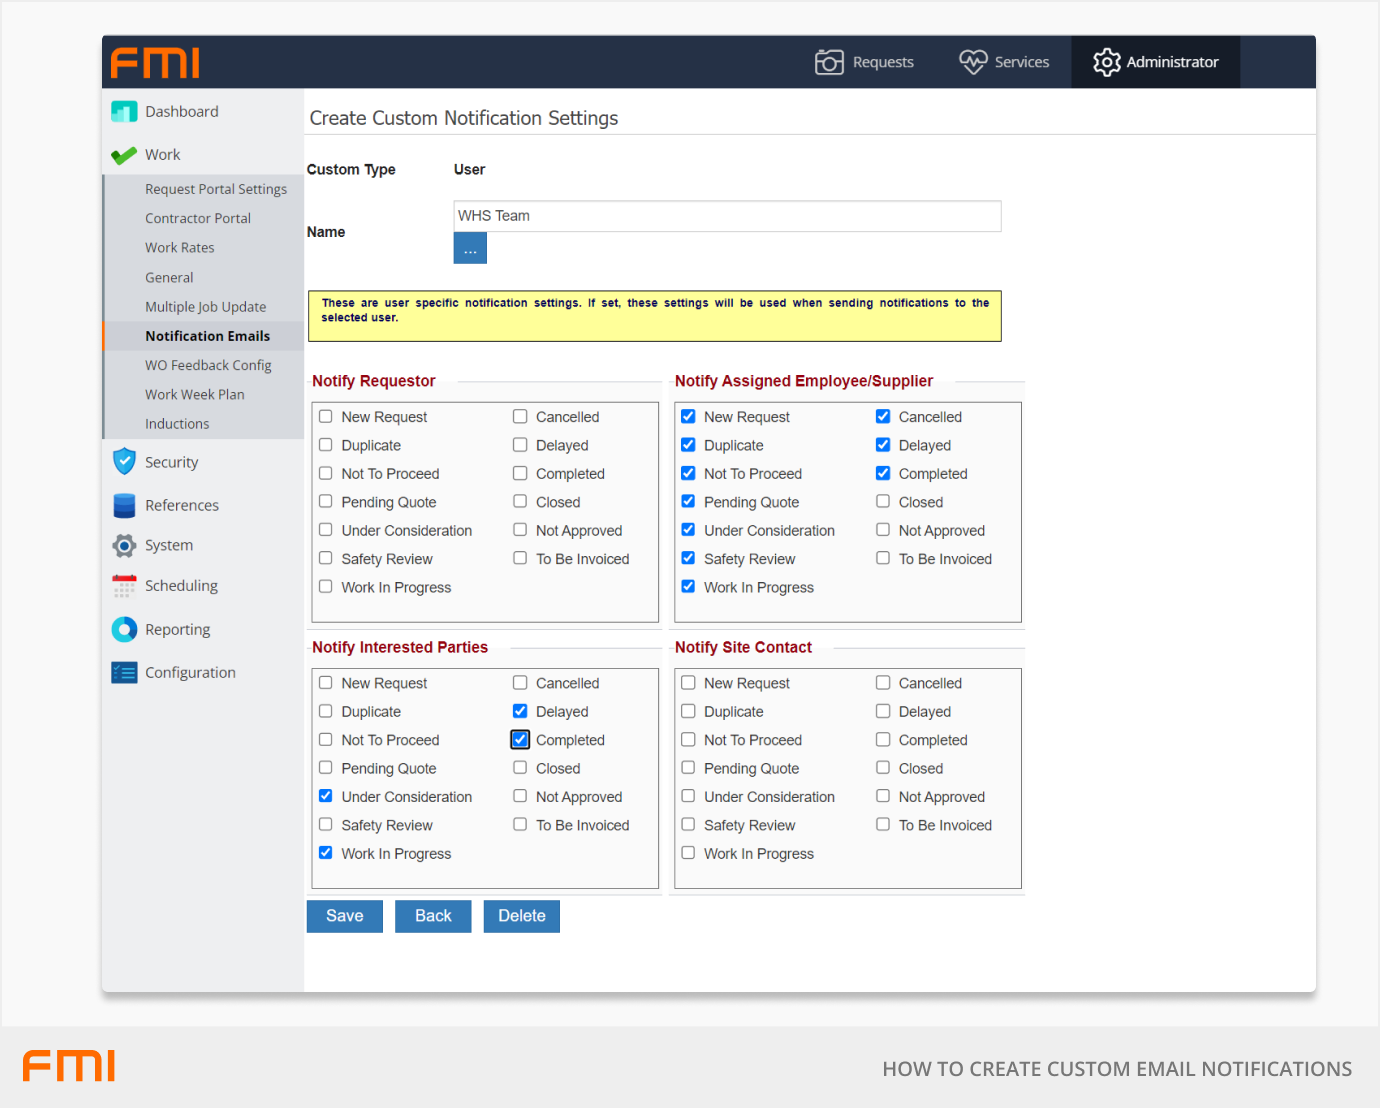Uncheck Delayed under Notify Interested Parties
Image resolution: width=1380 pixels, height=1108 pixels.
[x=520, y=711]
